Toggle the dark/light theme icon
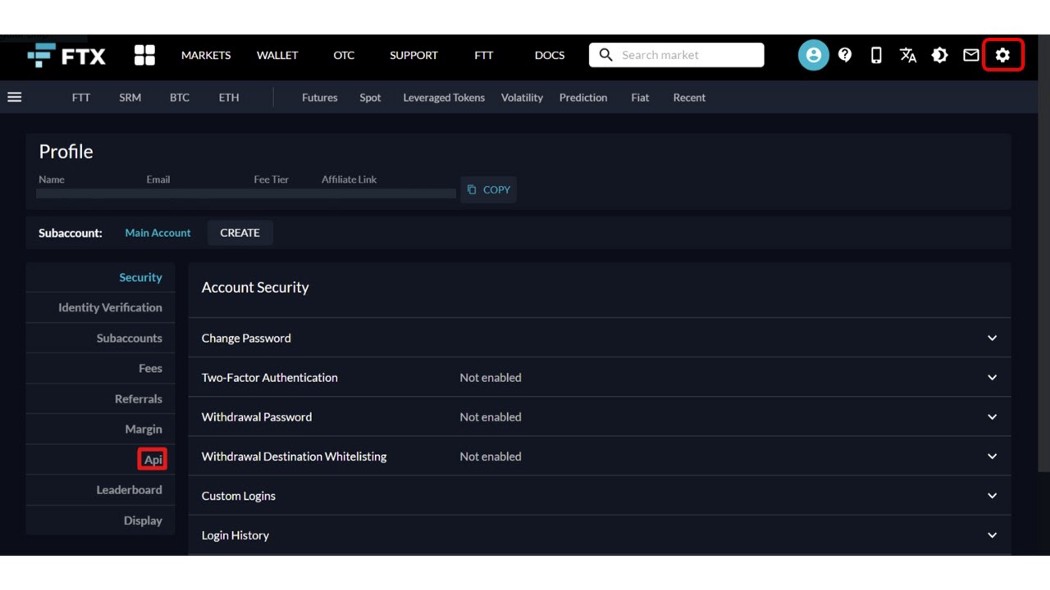Image resolution: width=1050 pixels, height=590 pixels. (940, 55)
